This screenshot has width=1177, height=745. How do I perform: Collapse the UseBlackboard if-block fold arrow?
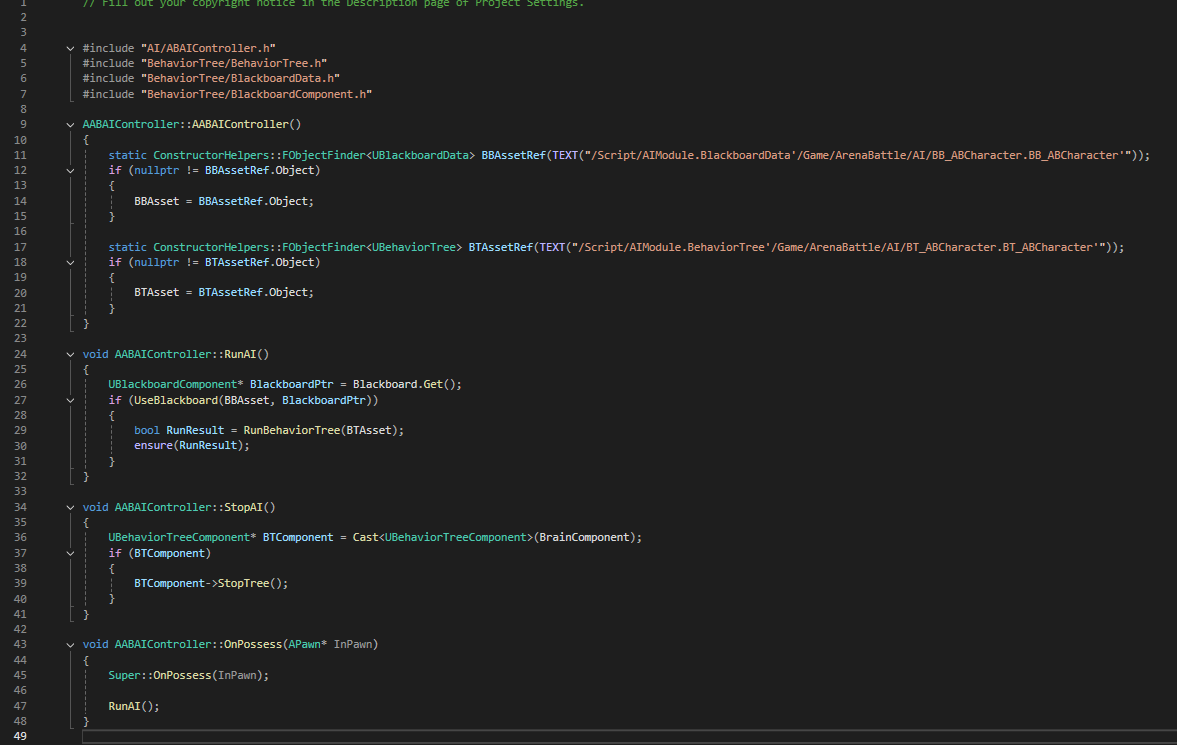[x=70, y=400]
